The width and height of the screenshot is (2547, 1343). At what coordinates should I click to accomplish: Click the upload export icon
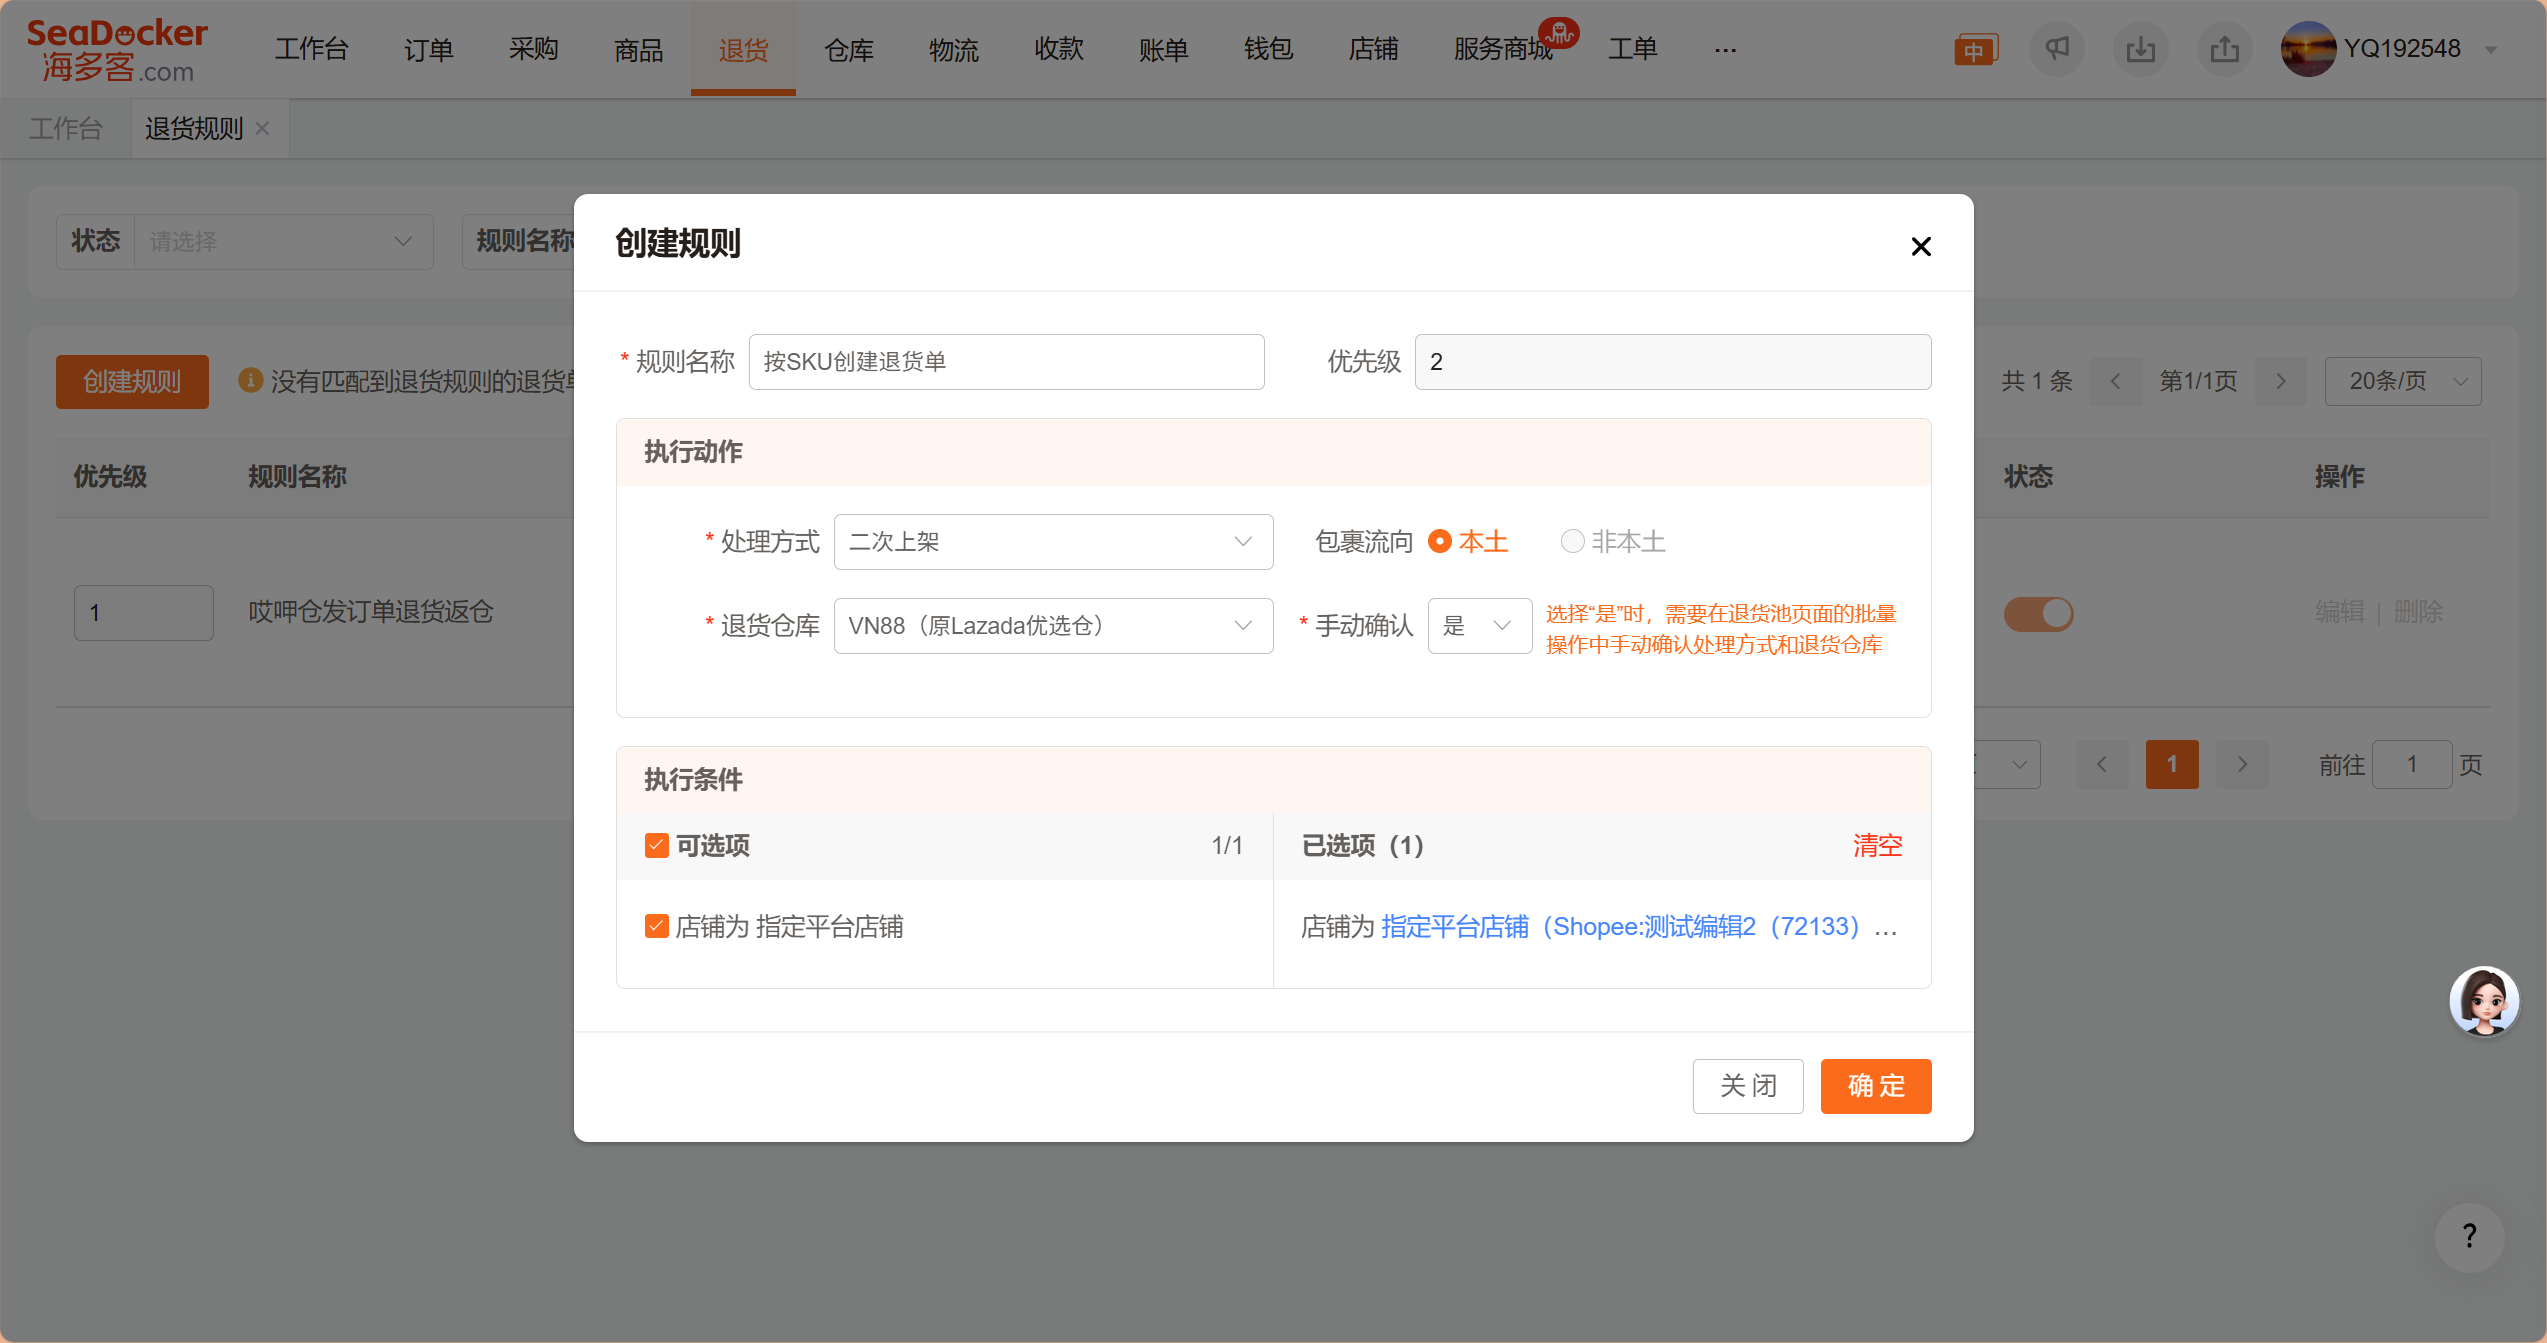2224,49
